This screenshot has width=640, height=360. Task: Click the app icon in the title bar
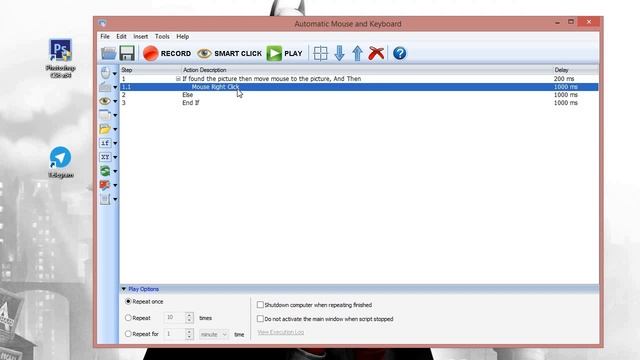click(x=102, y=23)
